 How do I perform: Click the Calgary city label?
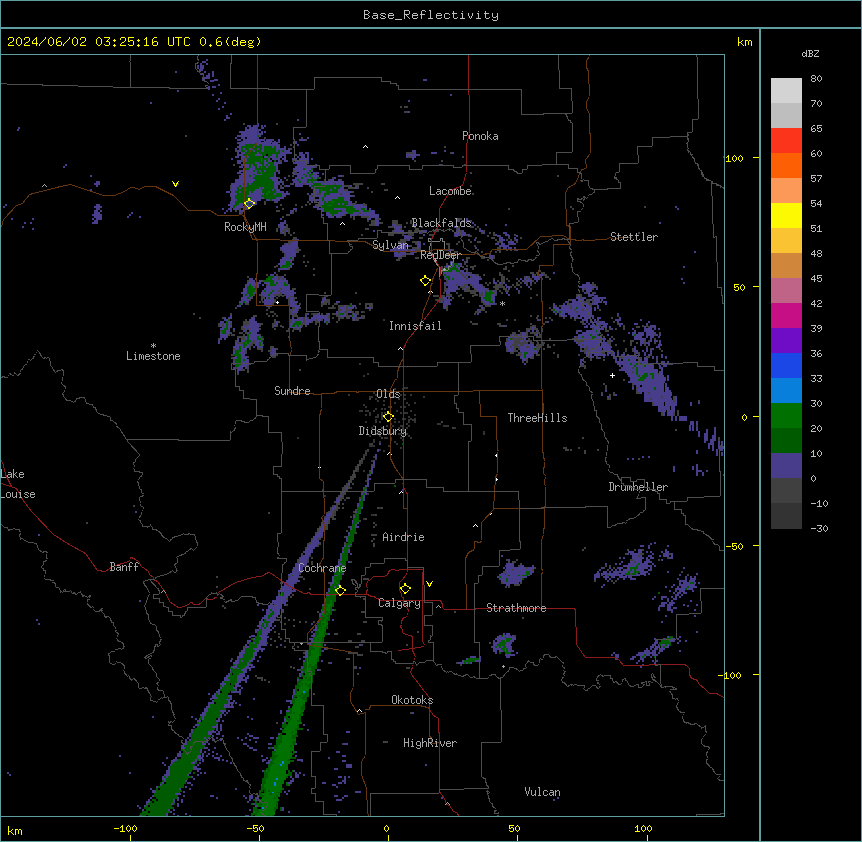(x=400, y=603)
